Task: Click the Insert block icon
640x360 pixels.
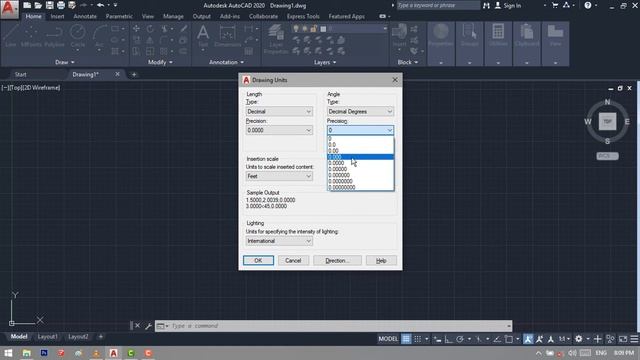Action: [x=399, y=35]
